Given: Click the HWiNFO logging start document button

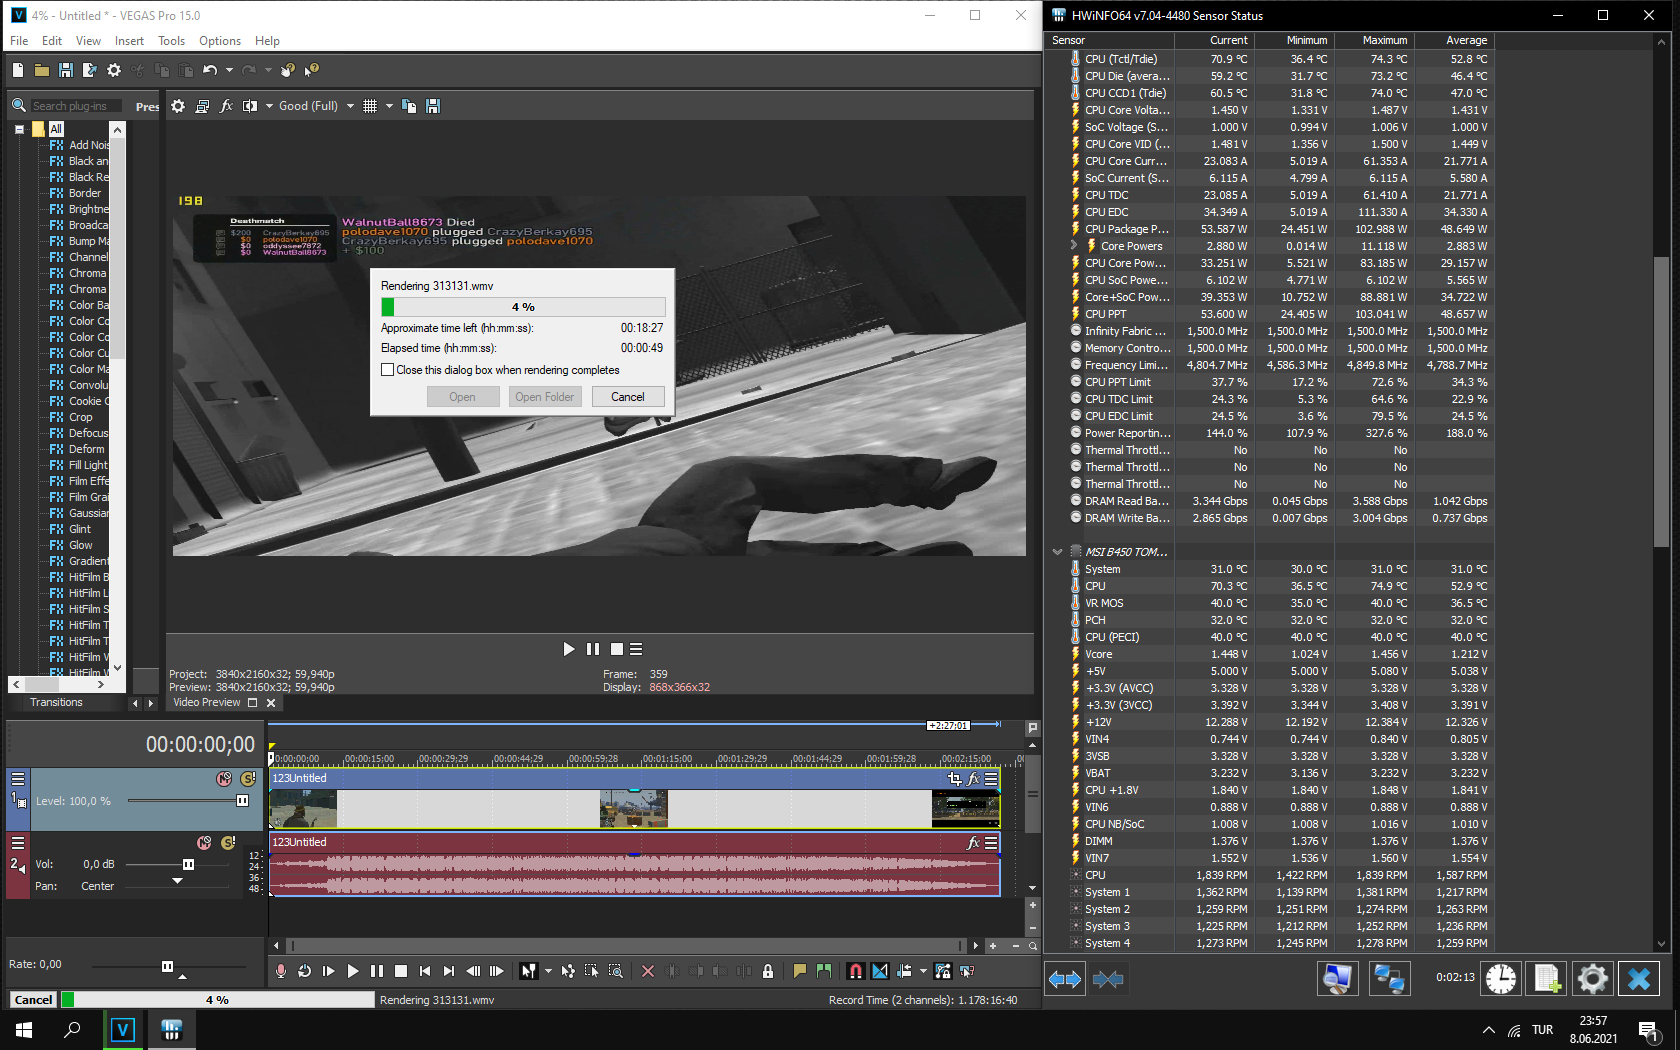Looking at the screenshot, I should point(1547,978).
